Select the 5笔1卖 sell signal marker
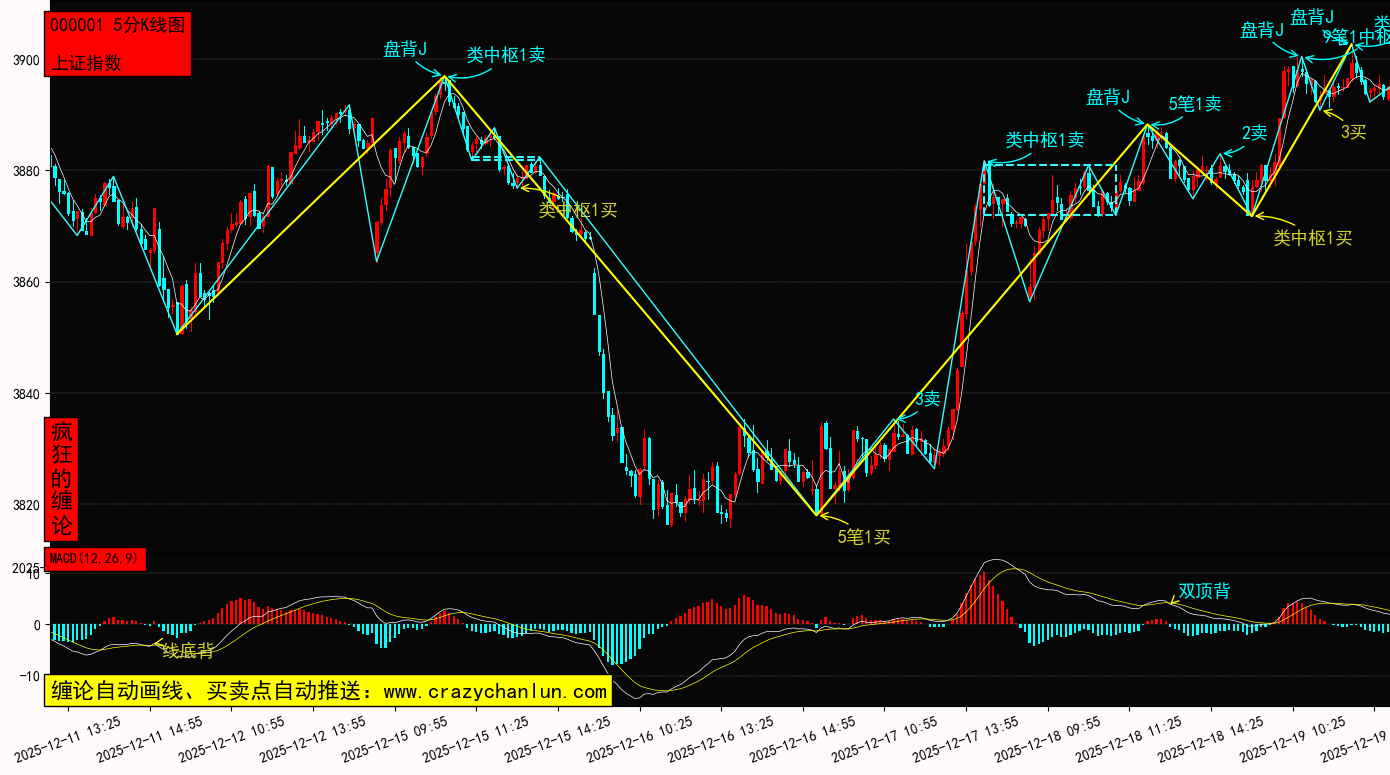This screenshot has height=775, width=1390. point(1195,103)
